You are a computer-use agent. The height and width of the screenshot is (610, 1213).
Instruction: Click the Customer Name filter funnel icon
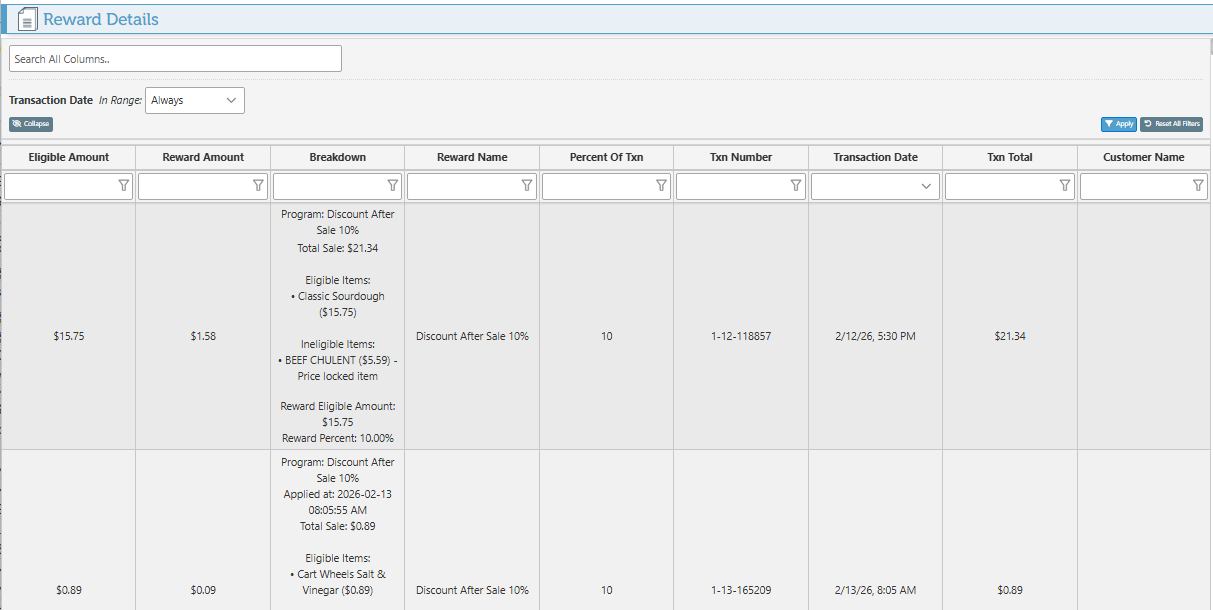point(1198,185)
